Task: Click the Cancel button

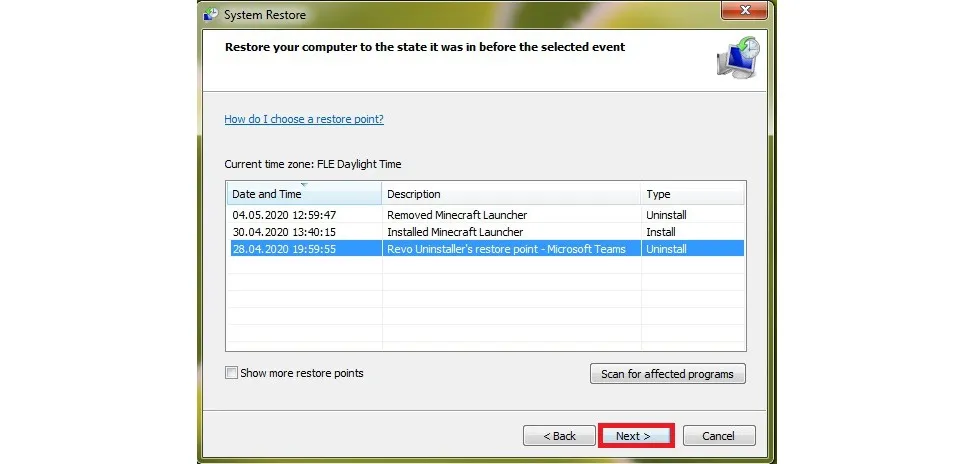Action: point(719,436)
